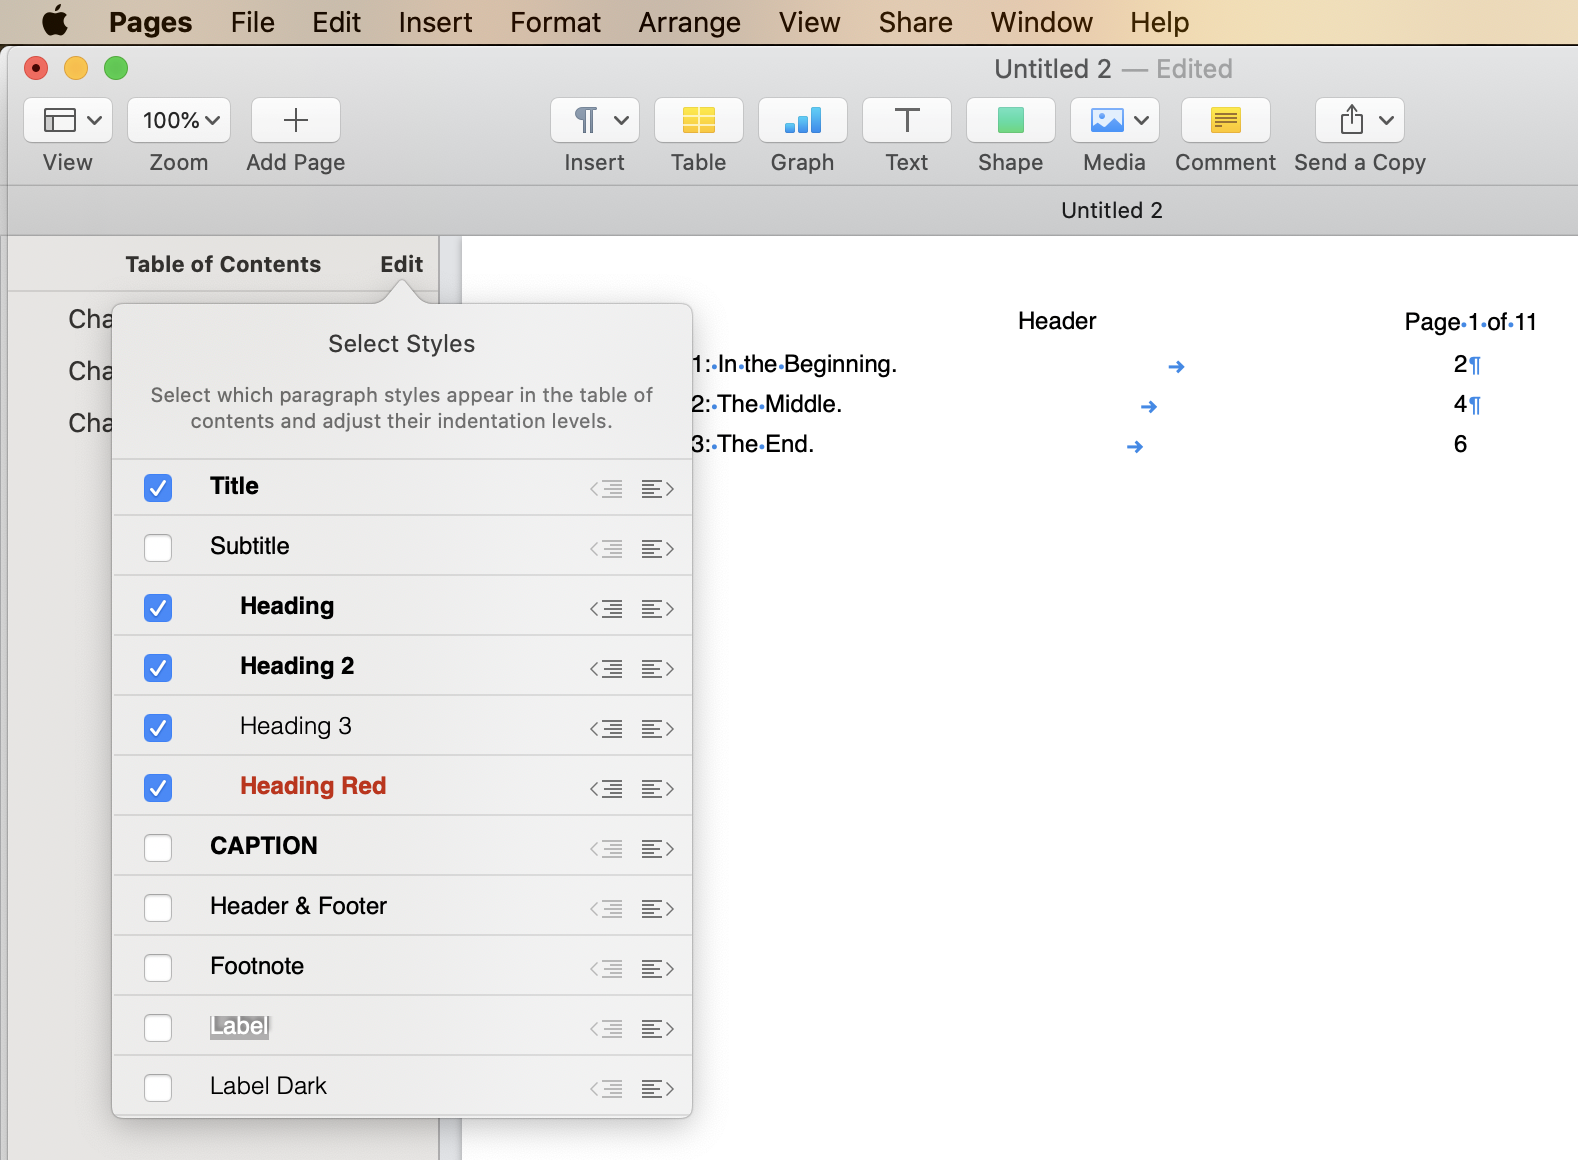
Task: Enable the Header & Footer checkbox
Action: 158,908
